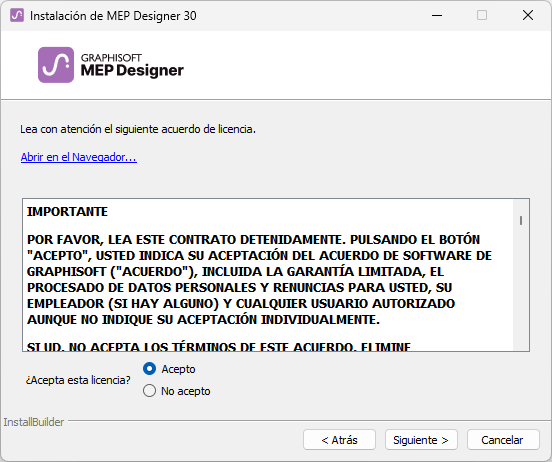This screenshot has height=462, width=552.
Task: Click the title bar app icon
Action: point(17,15)
